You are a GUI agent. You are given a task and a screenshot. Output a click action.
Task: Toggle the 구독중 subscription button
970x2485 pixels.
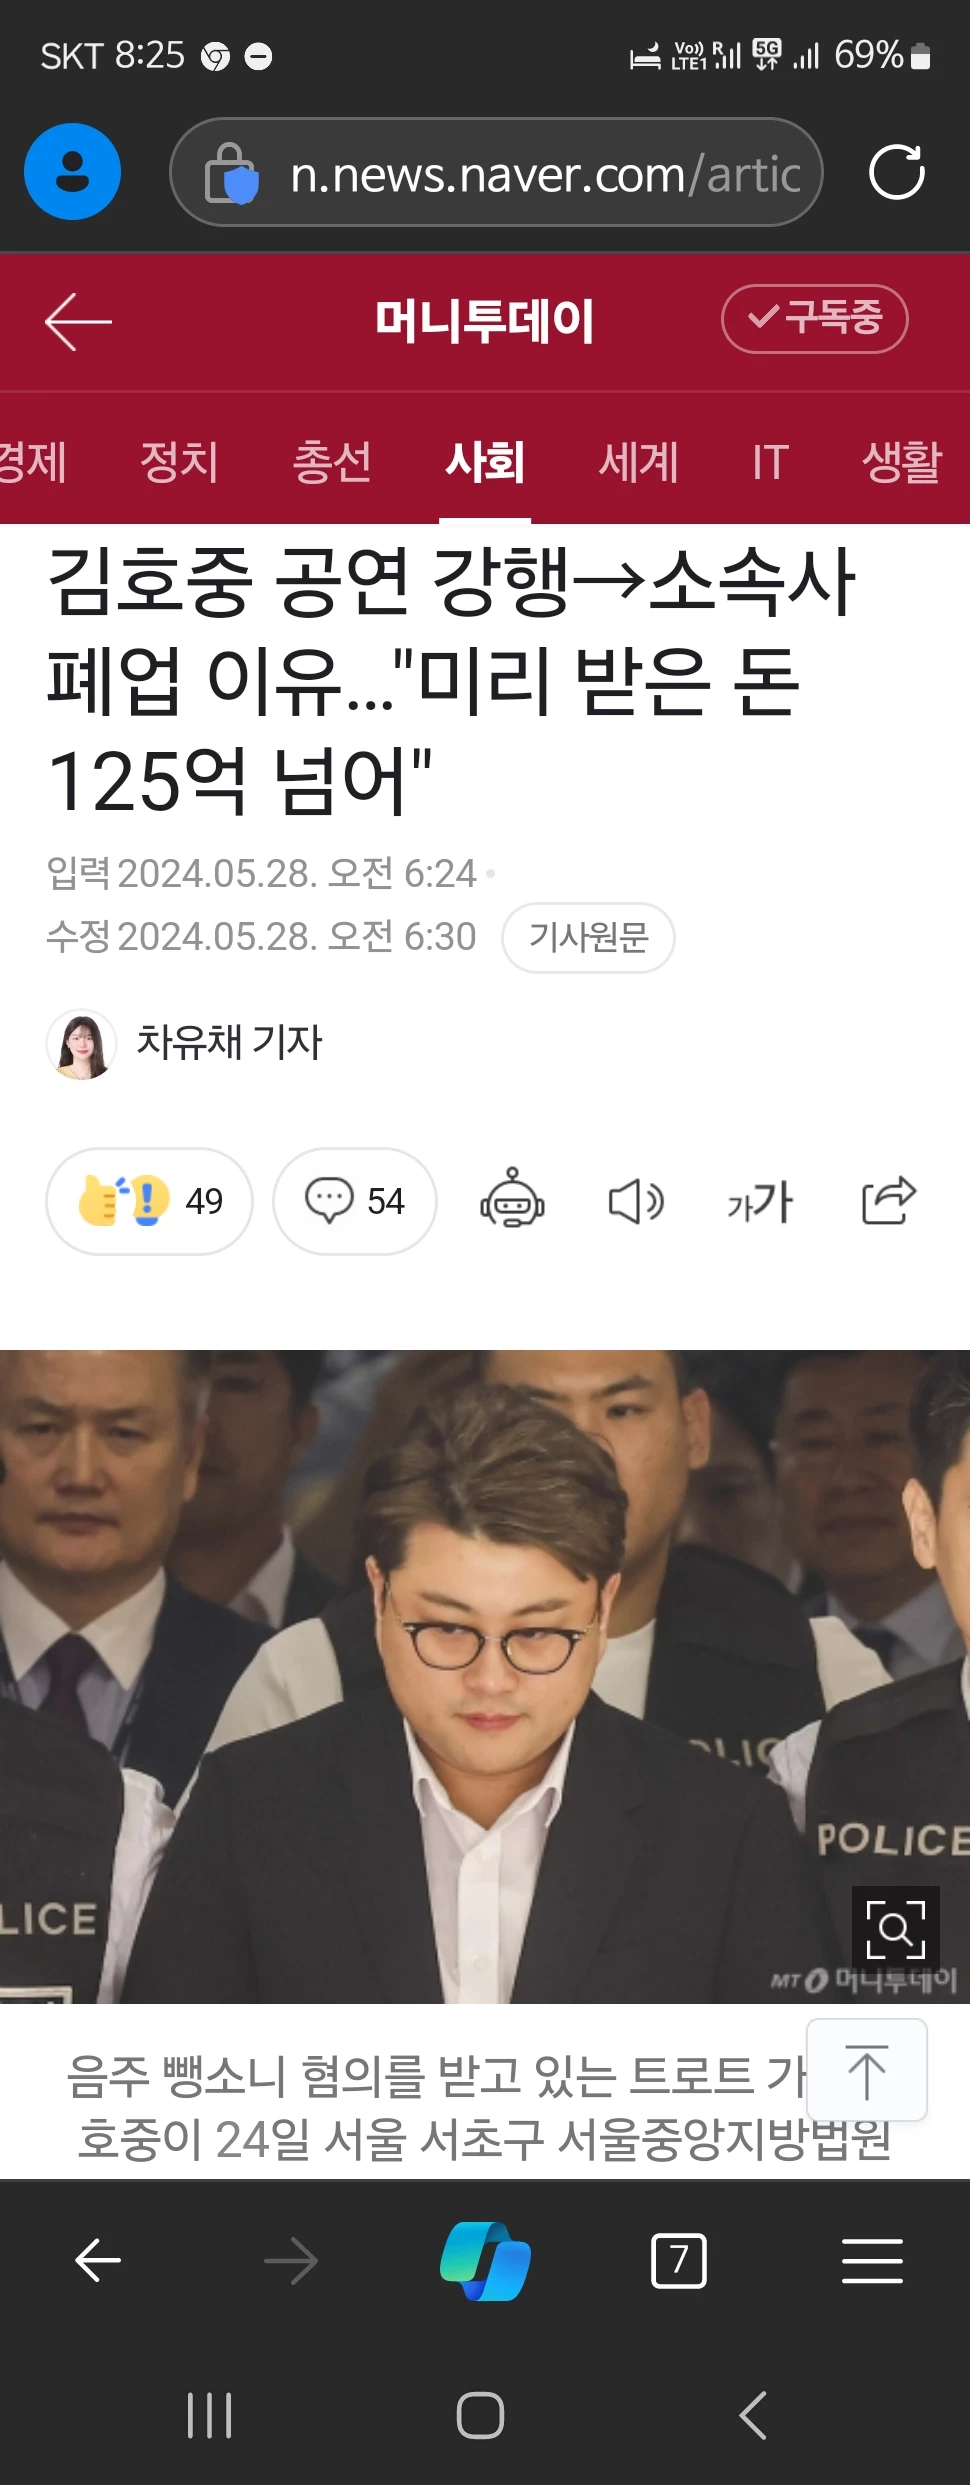[814, 318]
